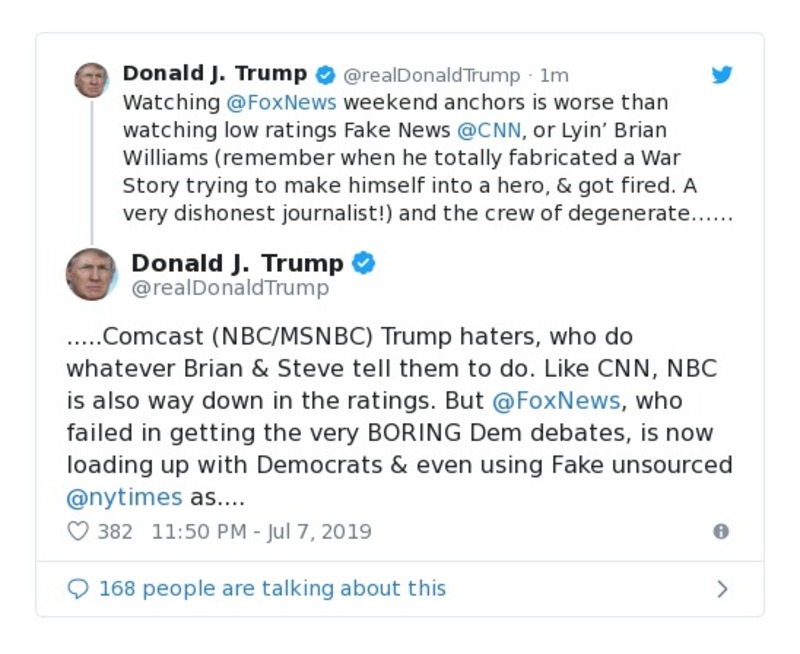
Task: Click the speech bubble icon beside people talking
Action: pyautogui.click(x=79, y=588)
